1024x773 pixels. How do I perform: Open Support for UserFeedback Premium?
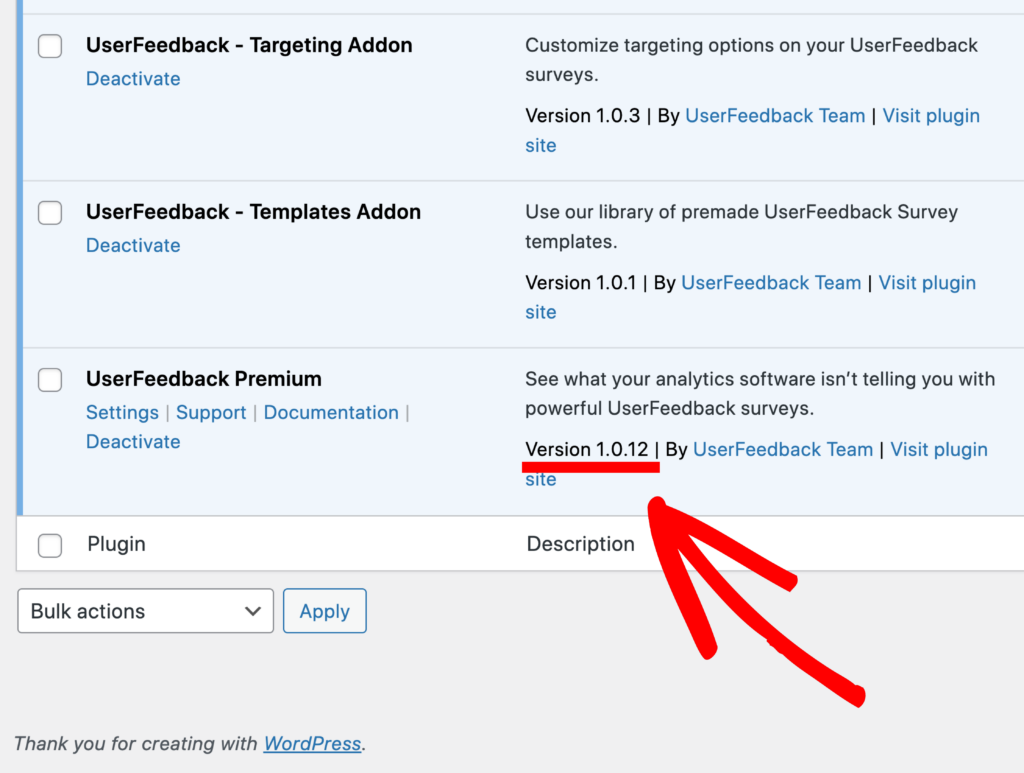pos(211,412)
